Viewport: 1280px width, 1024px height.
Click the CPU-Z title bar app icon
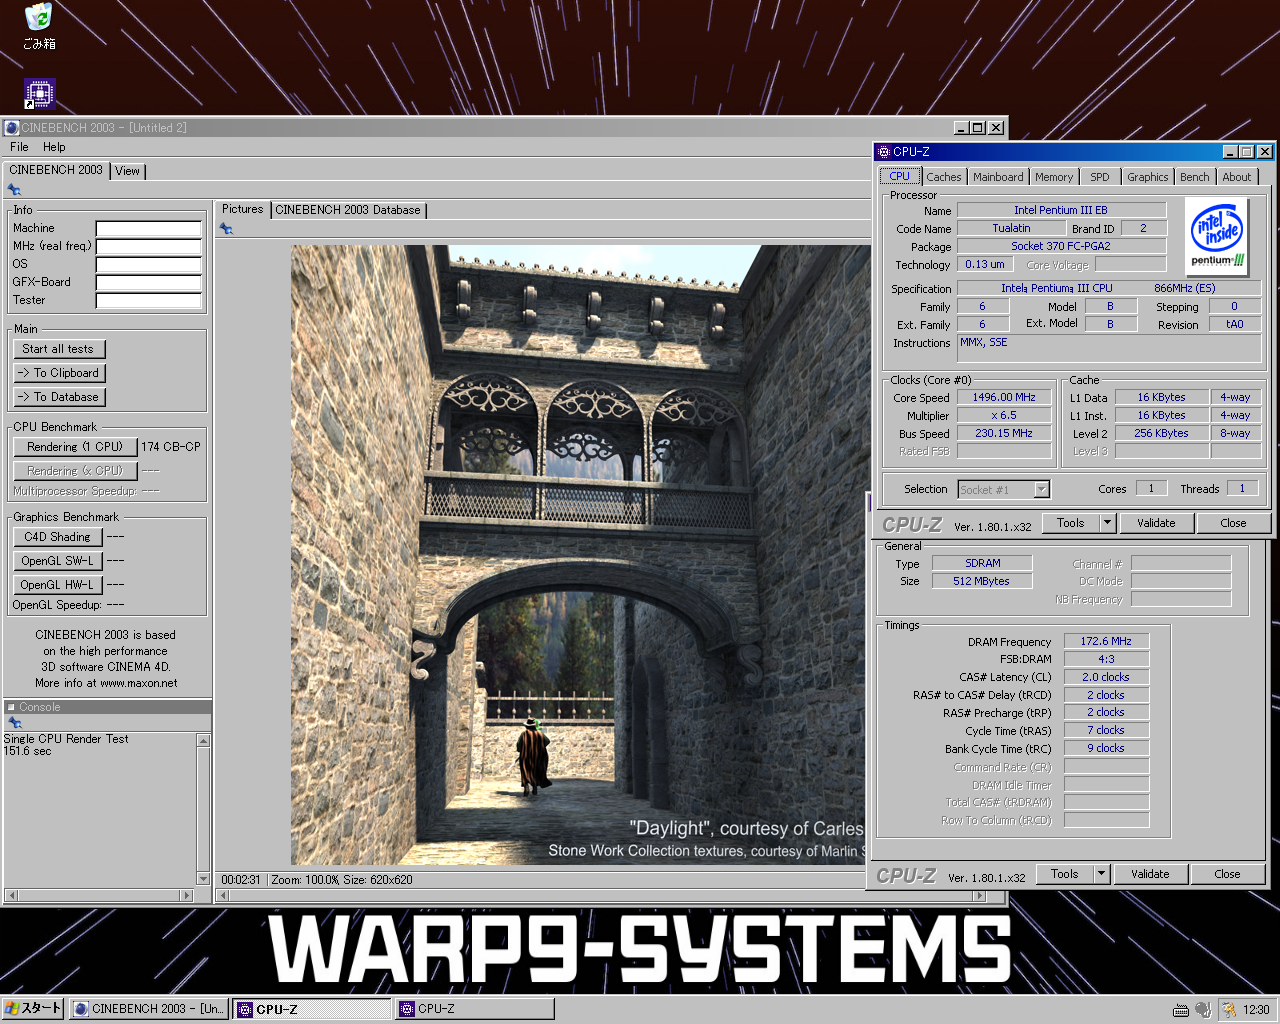[x=883, y=152]
